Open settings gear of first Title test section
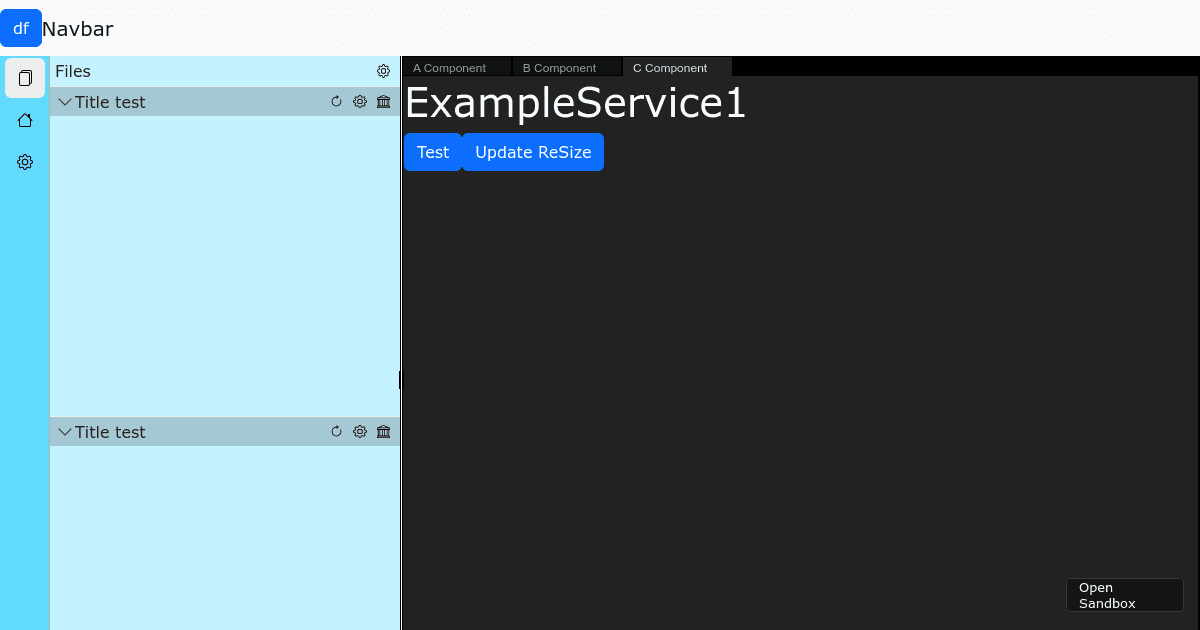The image size is (1200, 630). pyautogui.click(x=360, y=102)
